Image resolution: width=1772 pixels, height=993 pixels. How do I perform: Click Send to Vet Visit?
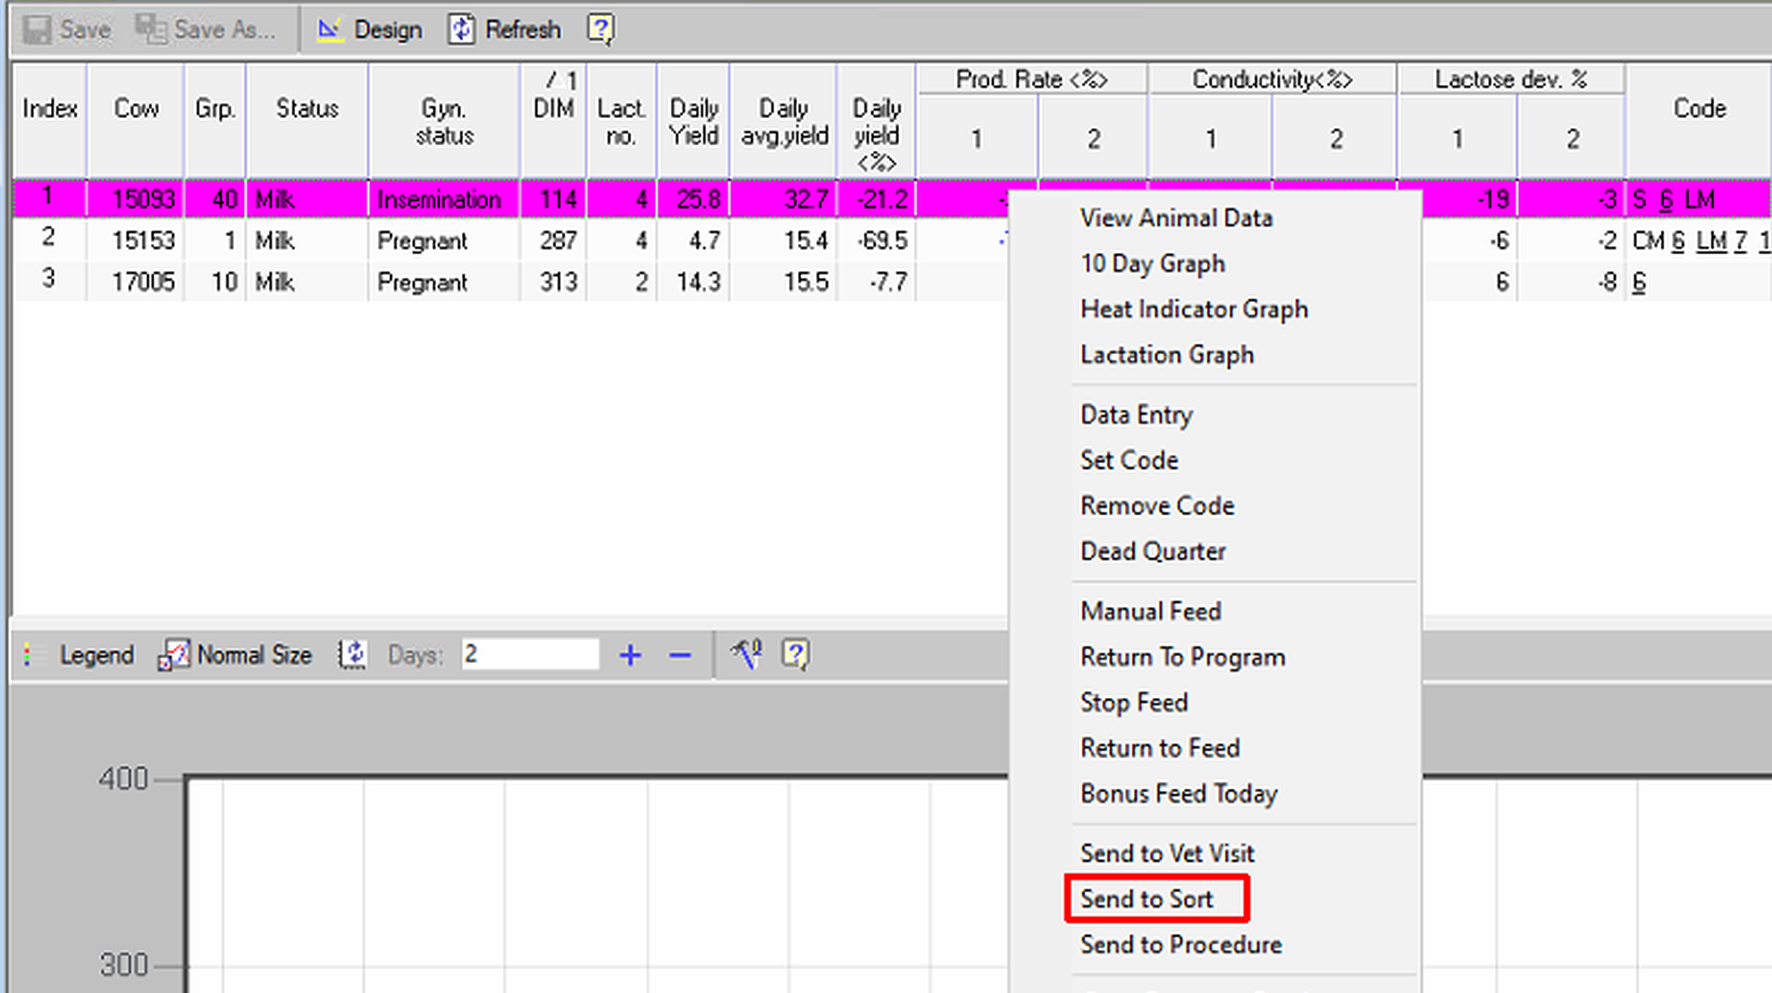click(1167, 853)
